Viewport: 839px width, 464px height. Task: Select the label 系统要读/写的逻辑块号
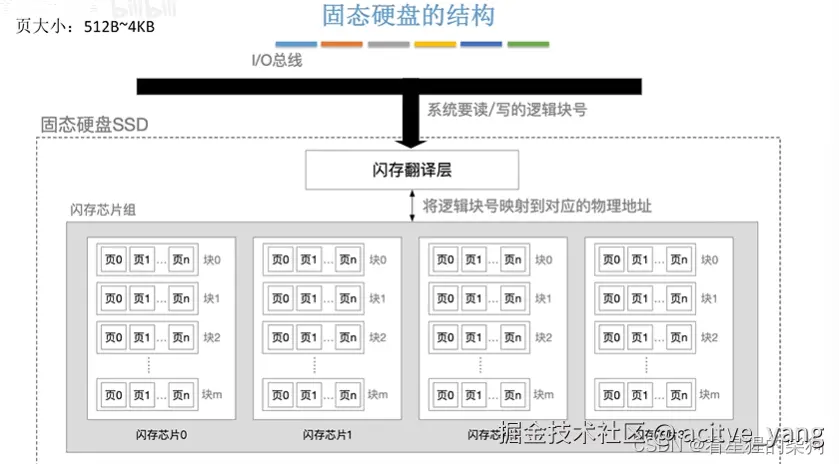click(x=507, y=110)
